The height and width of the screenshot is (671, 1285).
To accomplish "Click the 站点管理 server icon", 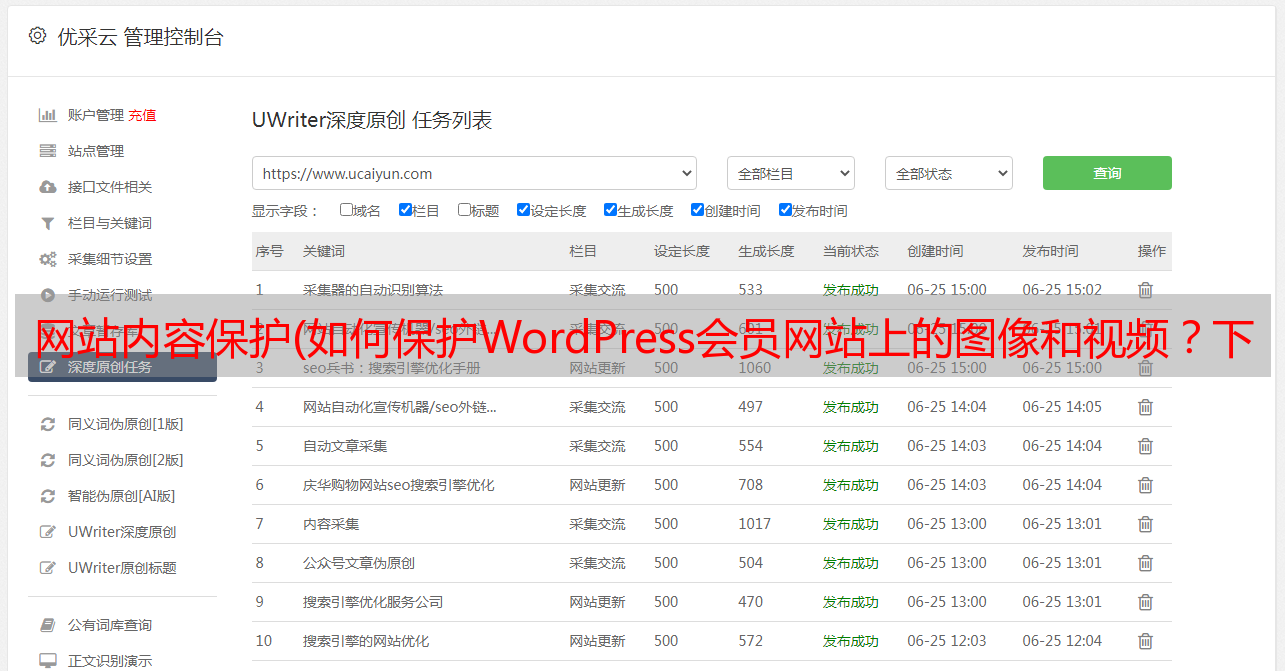I will pos(47,151).
